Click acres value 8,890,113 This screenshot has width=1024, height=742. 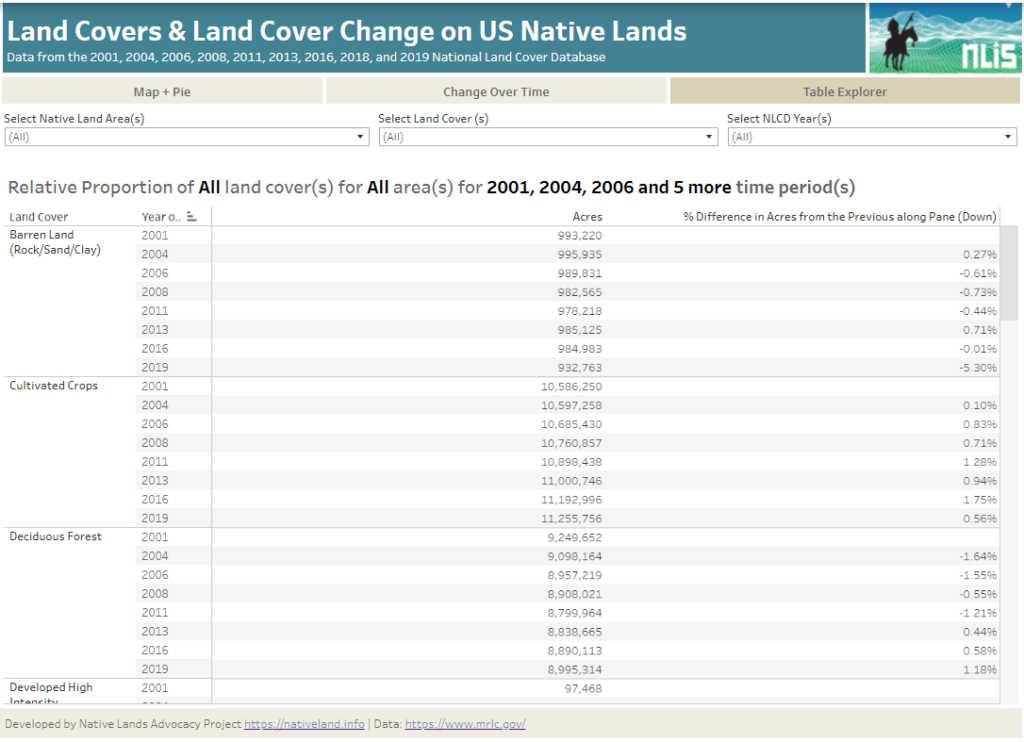pos(575,651)
